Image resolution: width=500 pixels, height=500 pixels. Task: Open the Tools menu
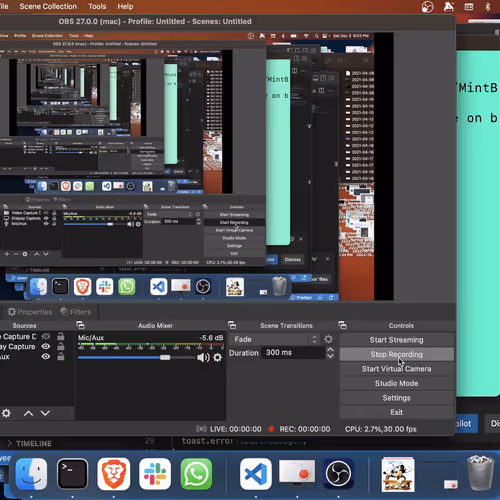click(97, 6)
